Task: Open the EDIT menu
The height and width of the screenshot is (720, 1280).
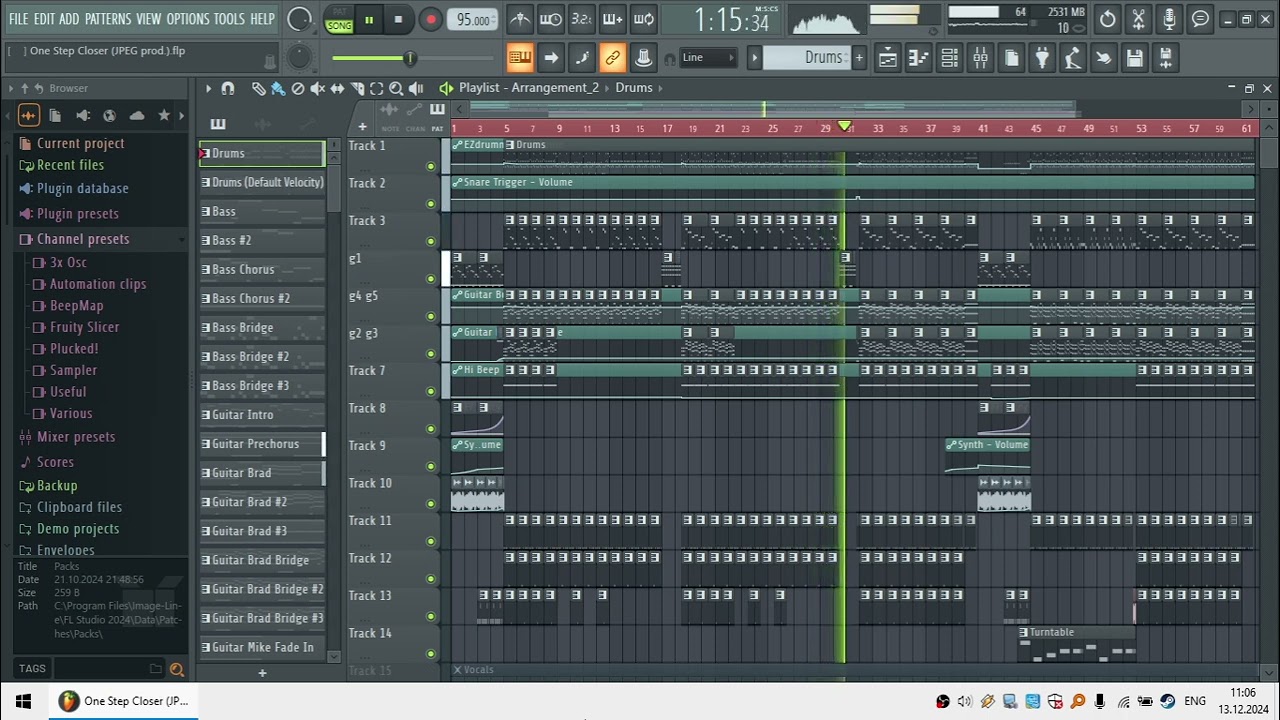Action: [x=44, y=19]
